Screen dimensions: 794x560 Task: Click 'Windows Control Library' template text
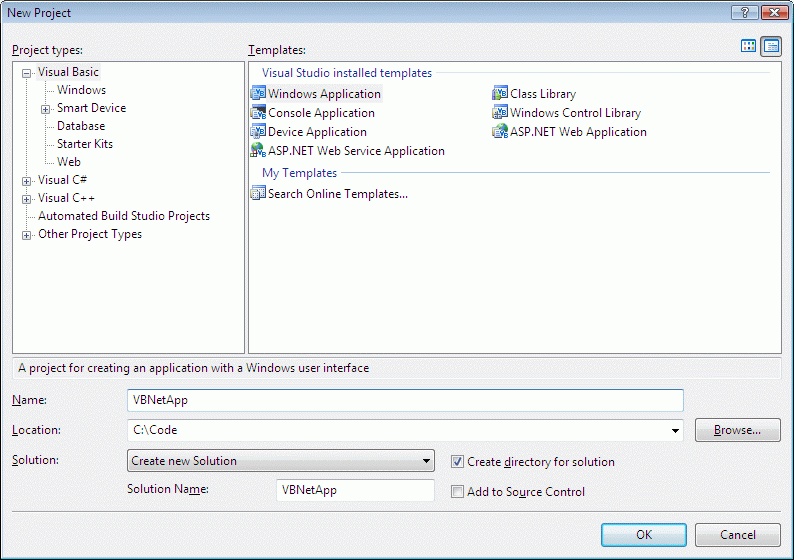(576, 113)
